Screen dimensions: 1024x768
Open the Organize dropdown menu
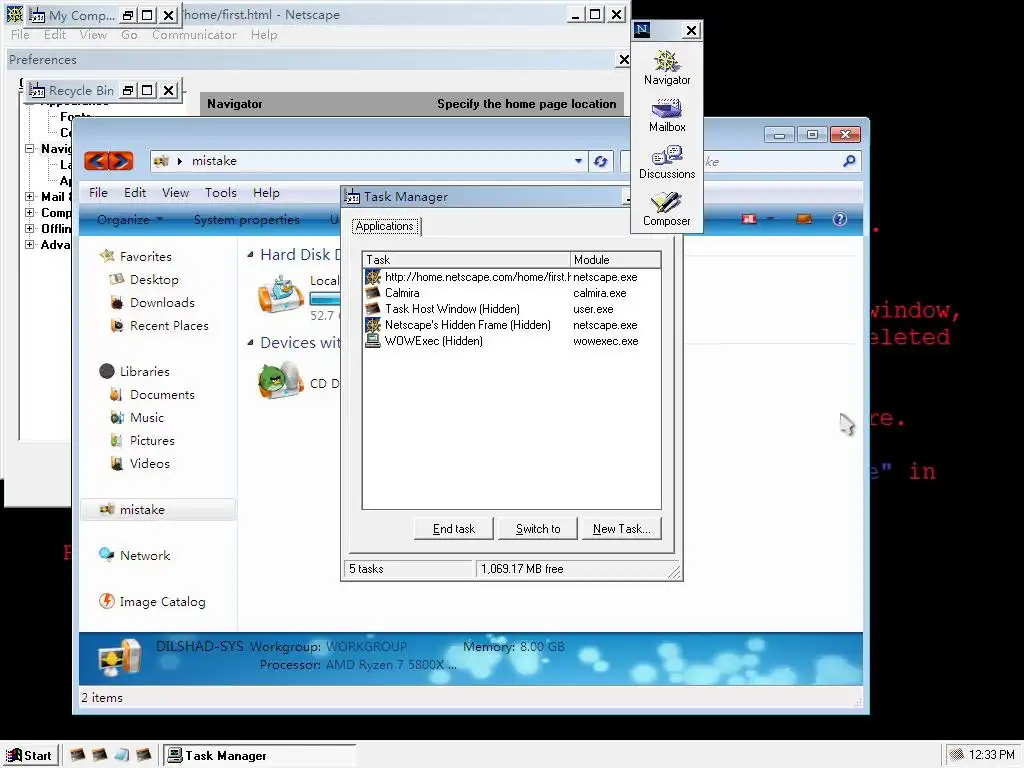(129, 219)
